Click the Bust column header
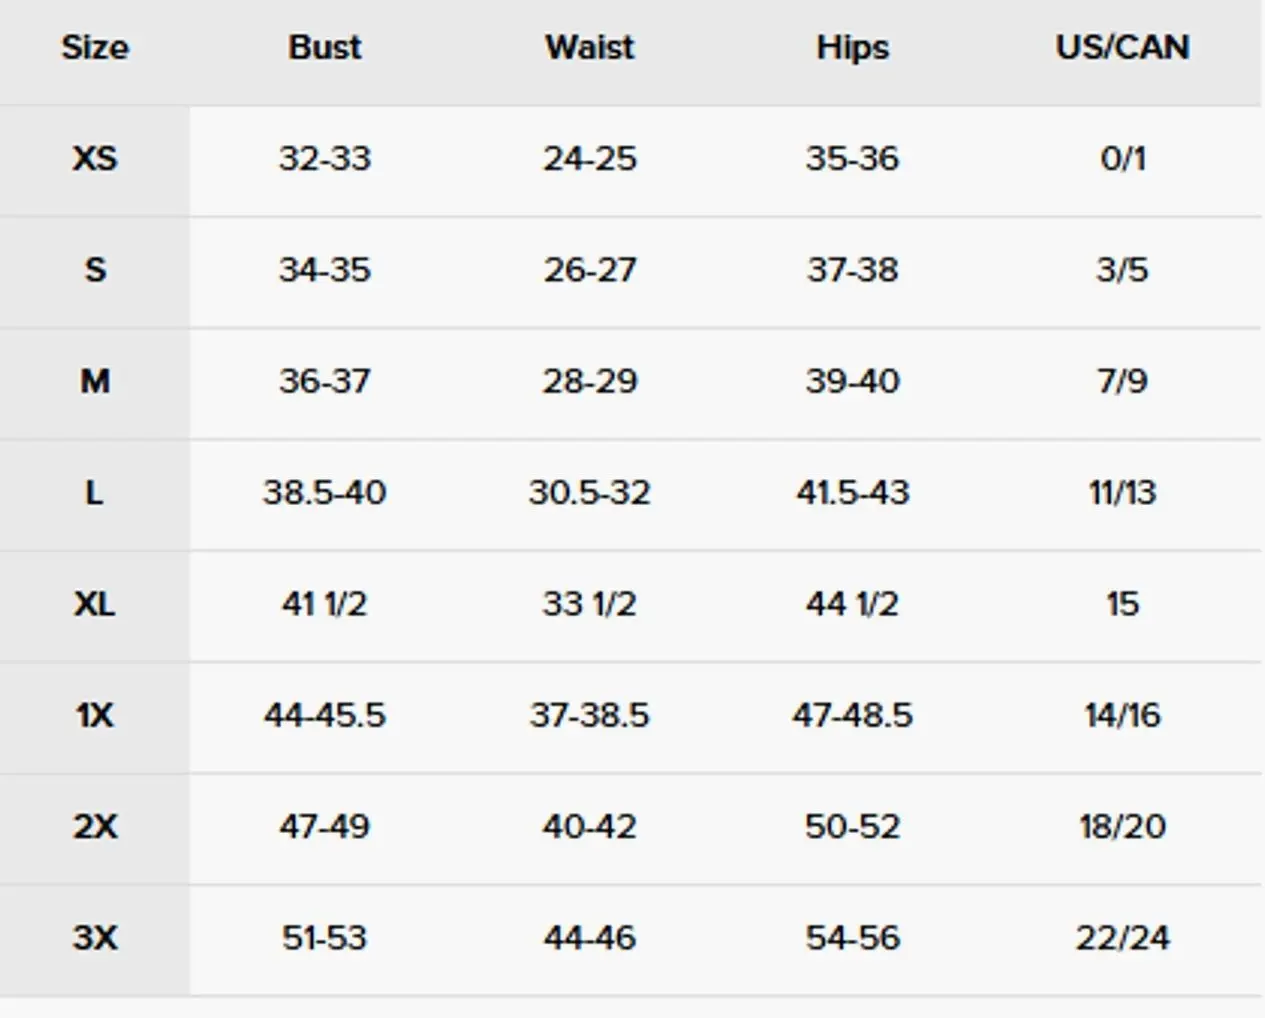The image size is (1265, 1018). [x=325, y=47]
